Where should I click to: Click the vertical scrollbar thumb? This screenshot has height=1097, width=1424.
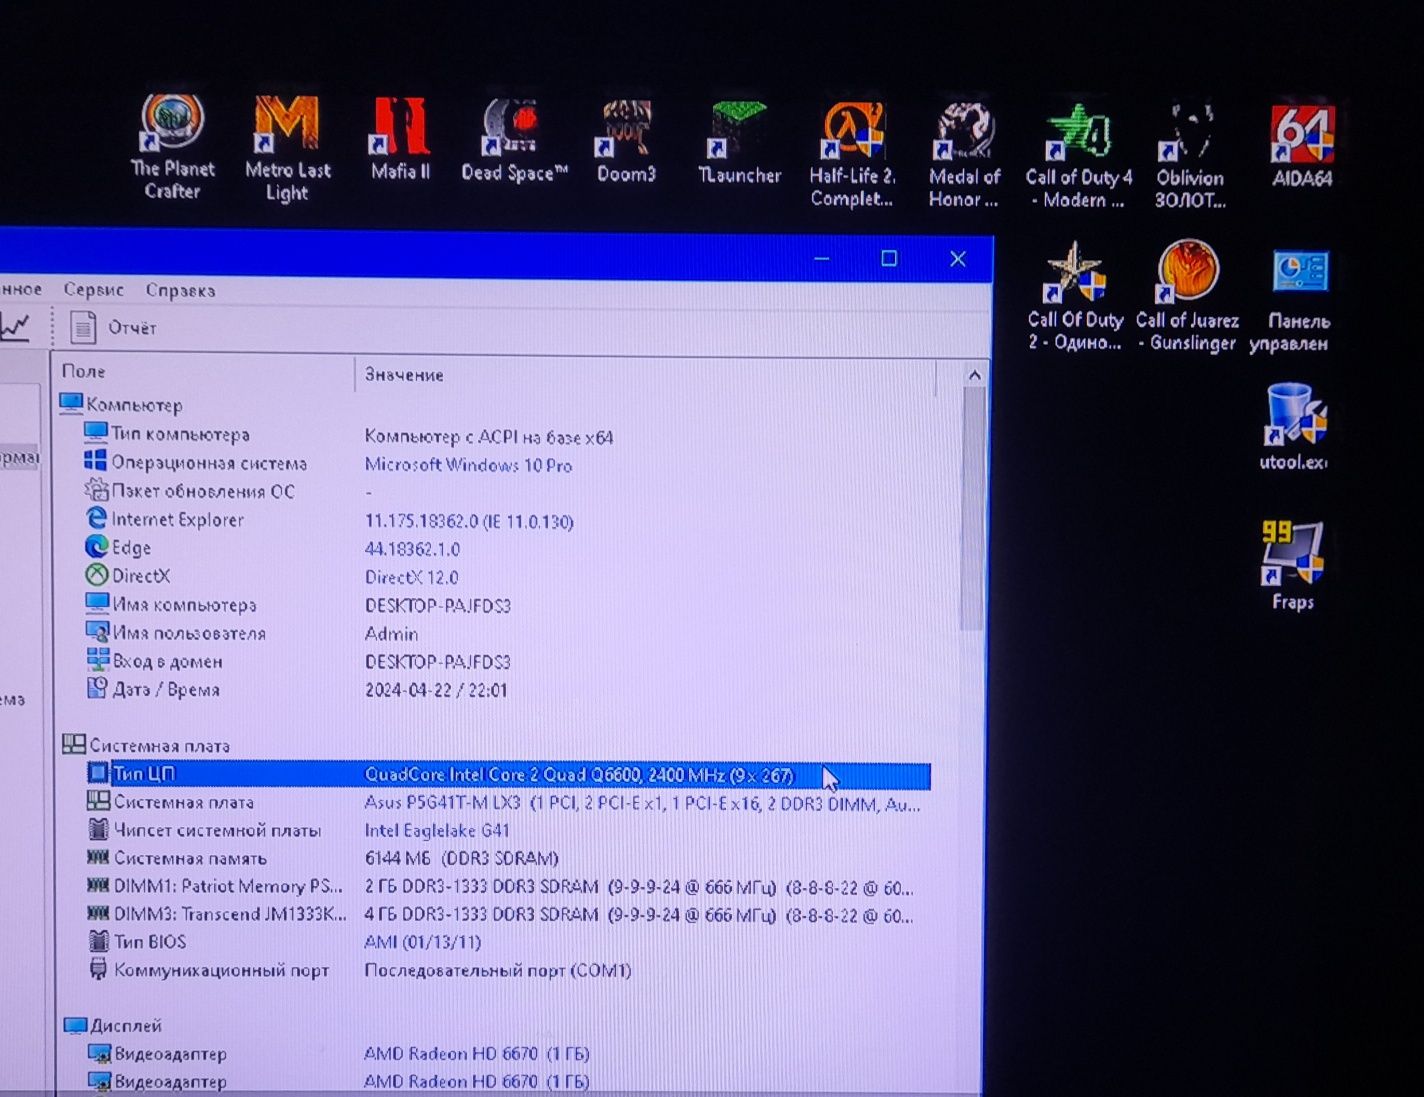973,510
